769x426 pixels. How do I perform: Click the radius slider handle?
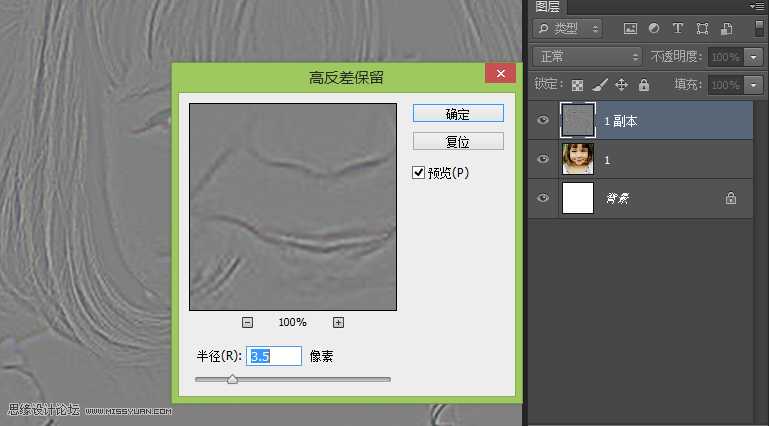coord(232,379)
